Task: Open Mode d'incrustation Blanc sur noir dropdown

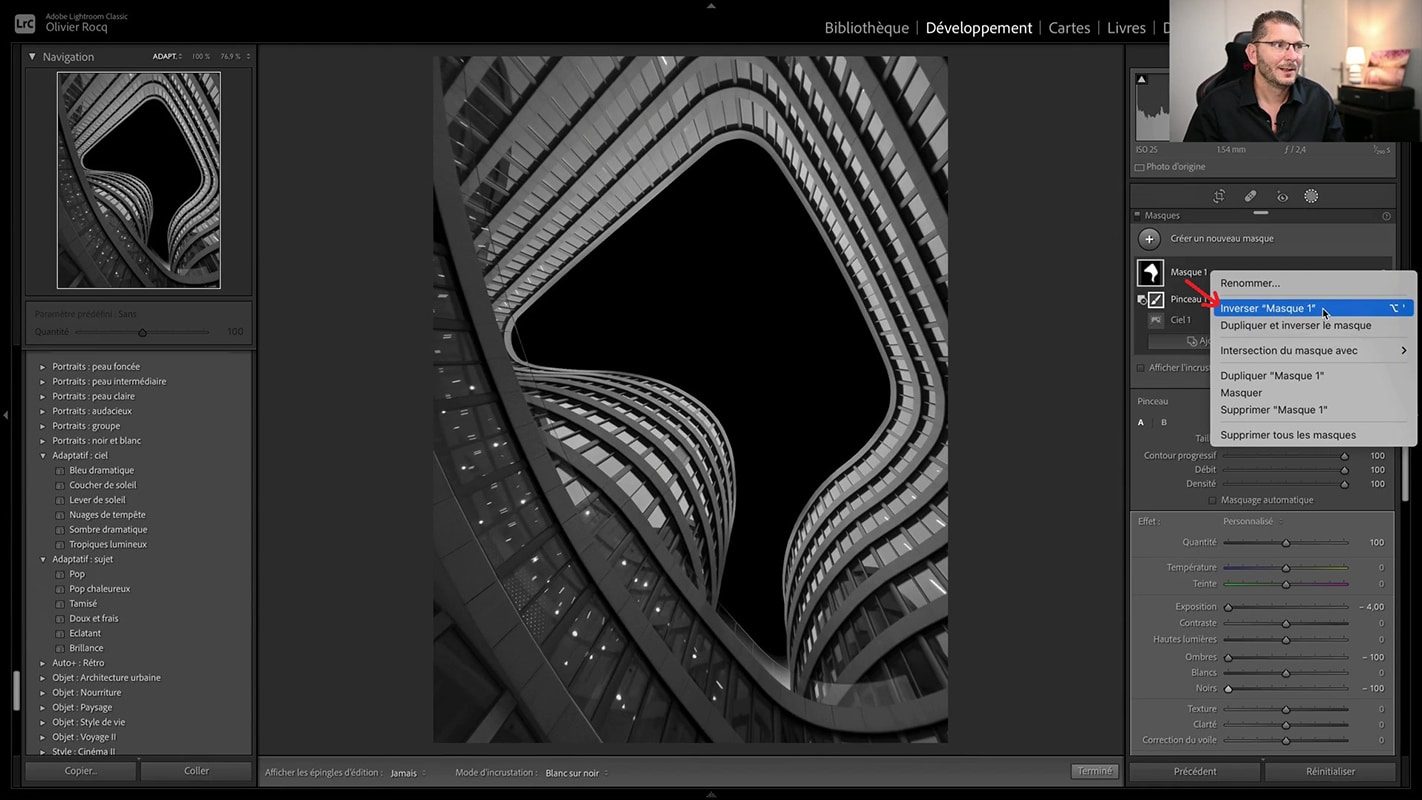Action: click(x=577, y=773)
